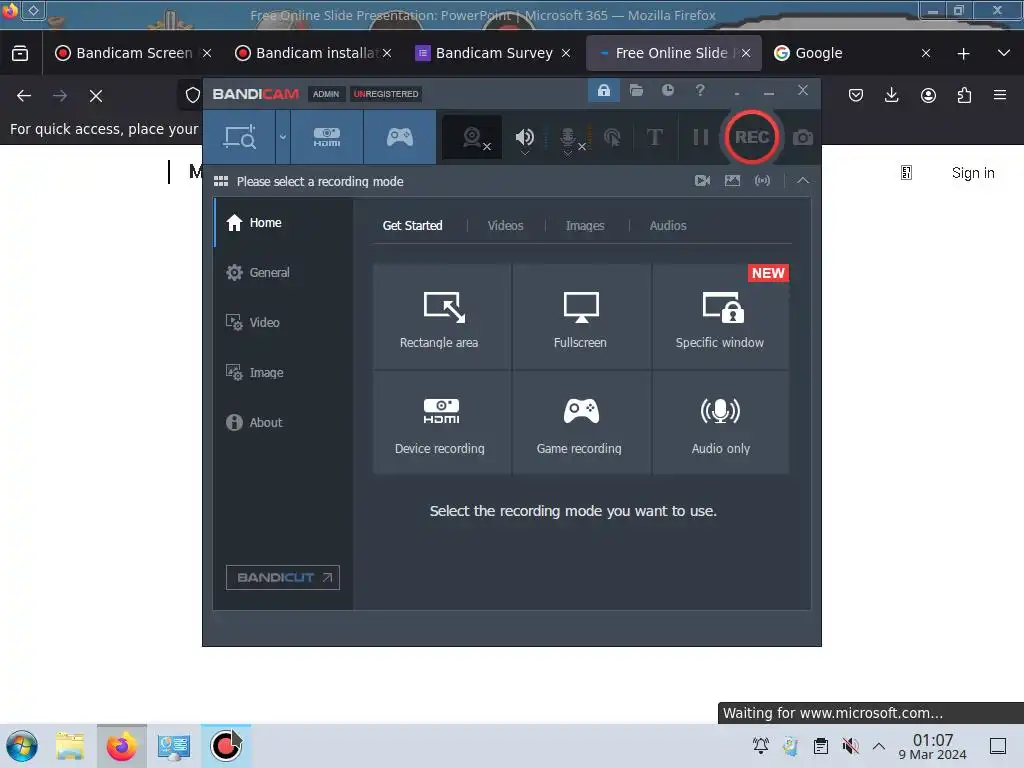Image resolution: width=1024 pixels, height=768 pixels.
Task: Click the image icon in mode bar
Action: click(732, 181)
